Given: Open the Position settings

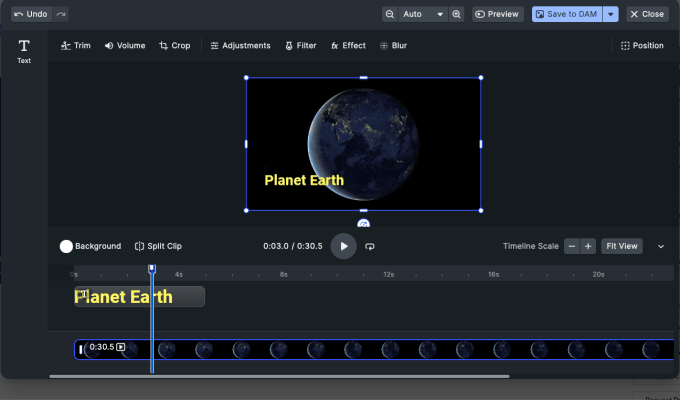Looking at the screenshot, I should coord(641,46).
